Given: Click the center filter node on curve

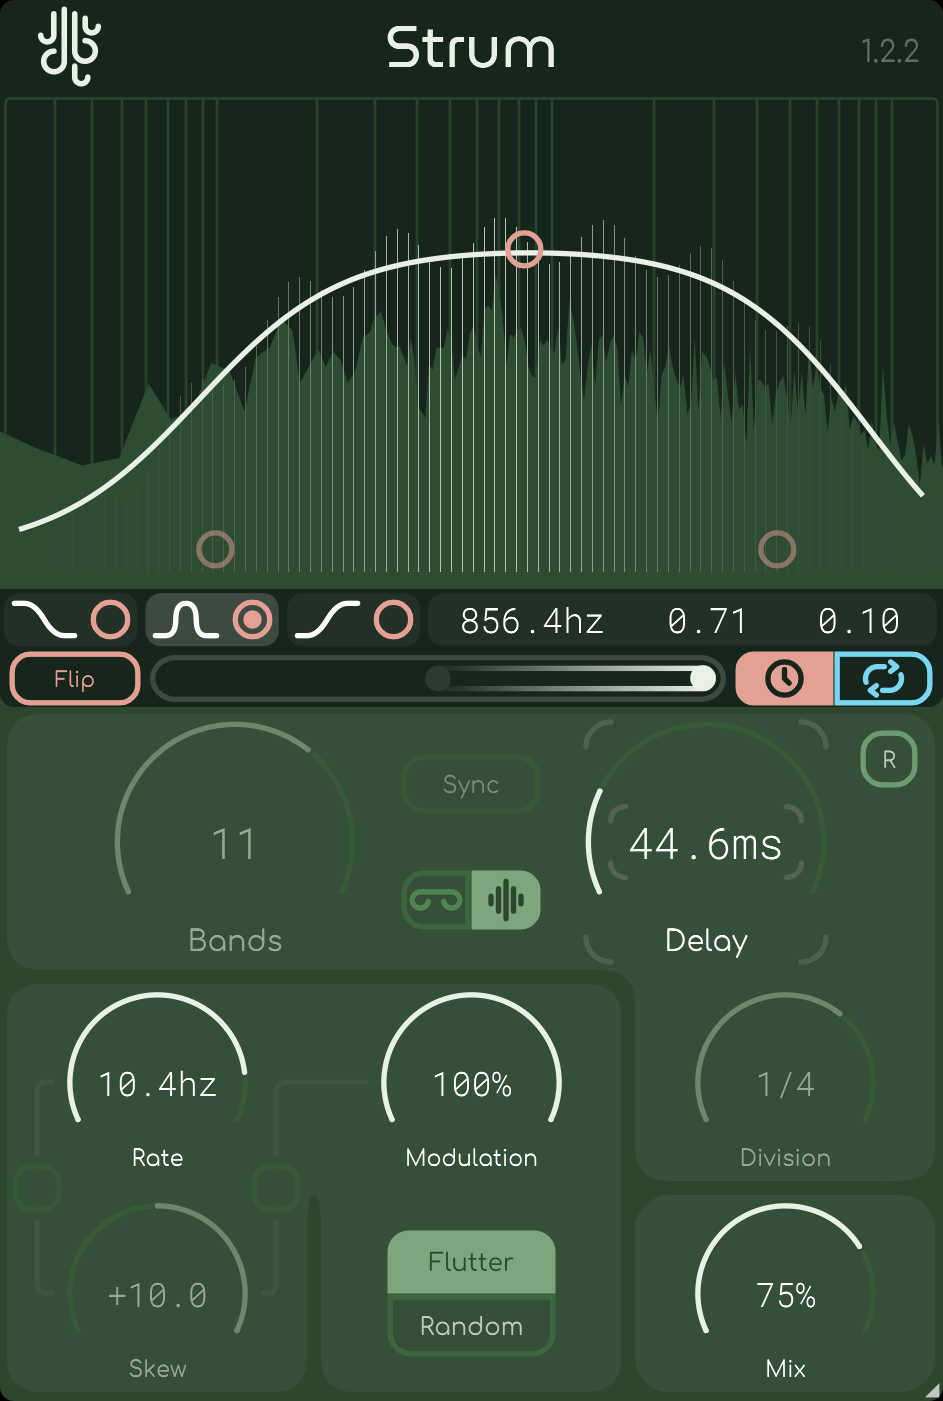Looking at the screenshot, I should [524, 249].
